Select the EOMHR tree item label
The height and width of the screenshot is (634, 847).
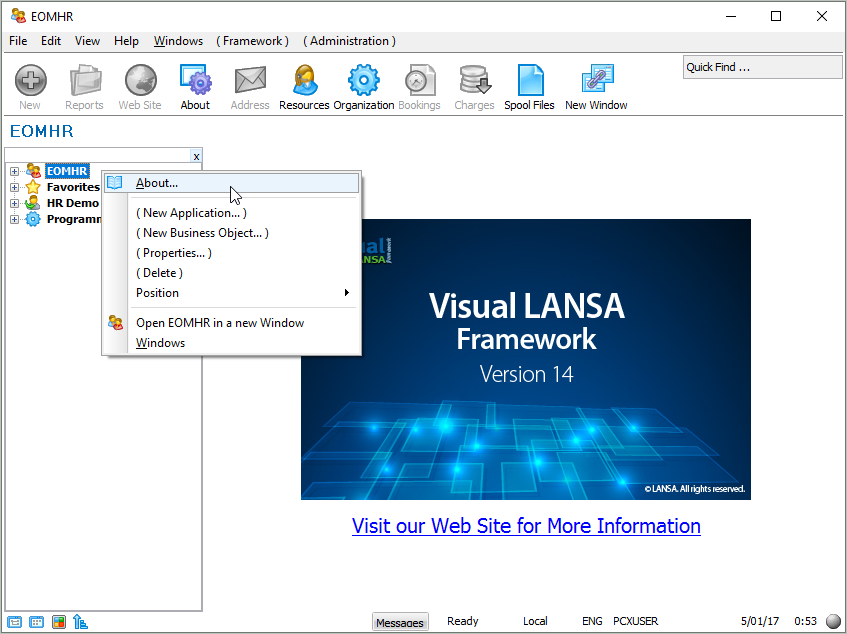pos(67,171)
